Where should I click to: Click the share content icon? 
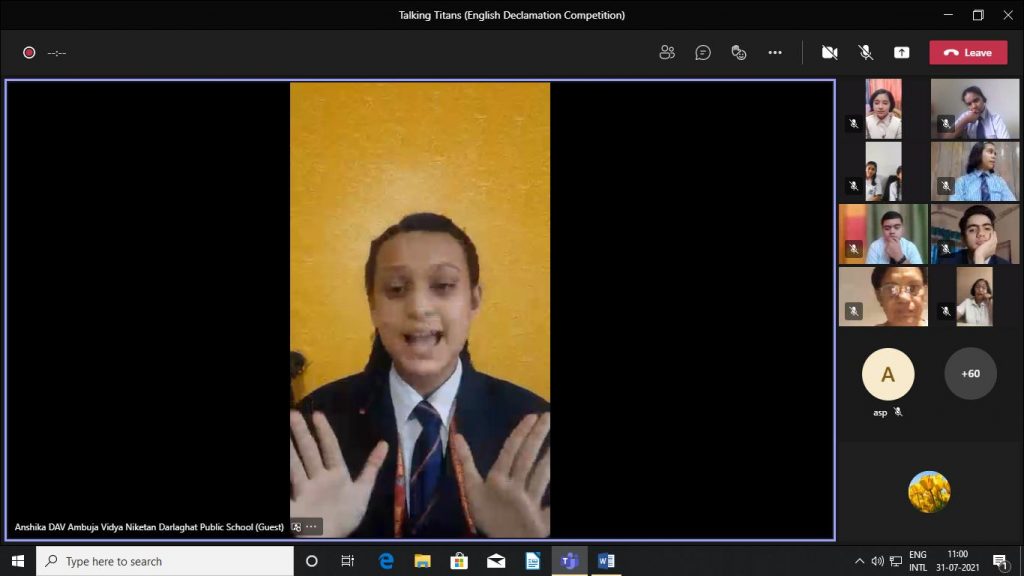tap(901, 52)
